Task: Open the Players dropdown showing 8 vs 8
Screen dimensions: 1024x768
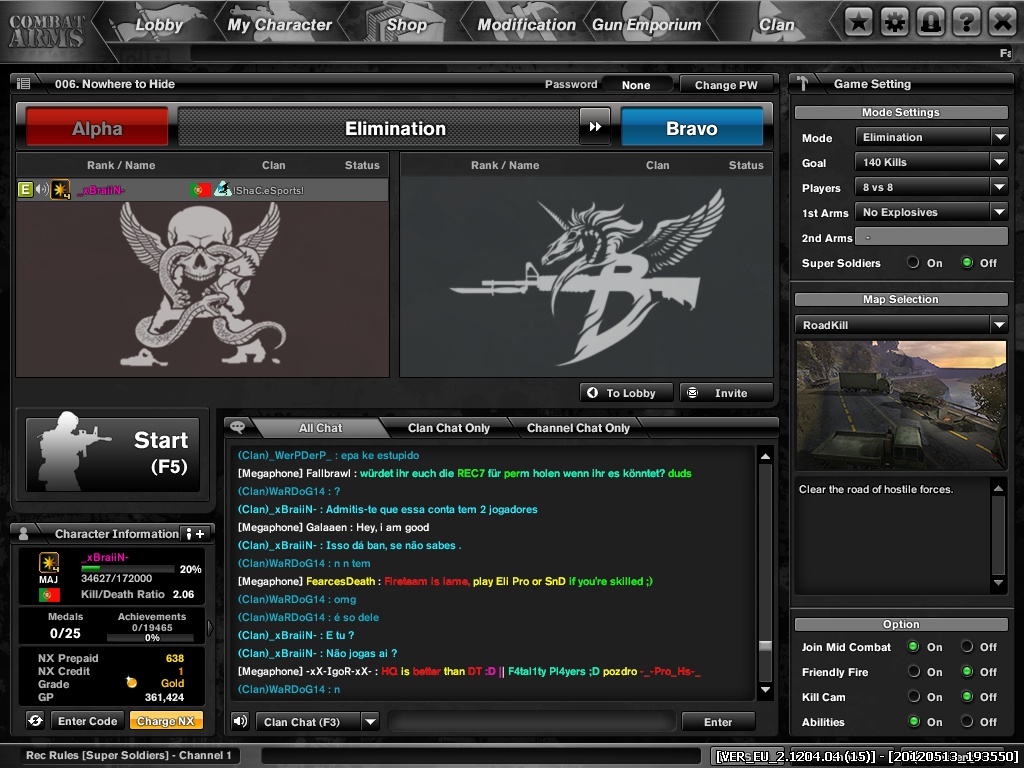Action: [x=931, y=187]
